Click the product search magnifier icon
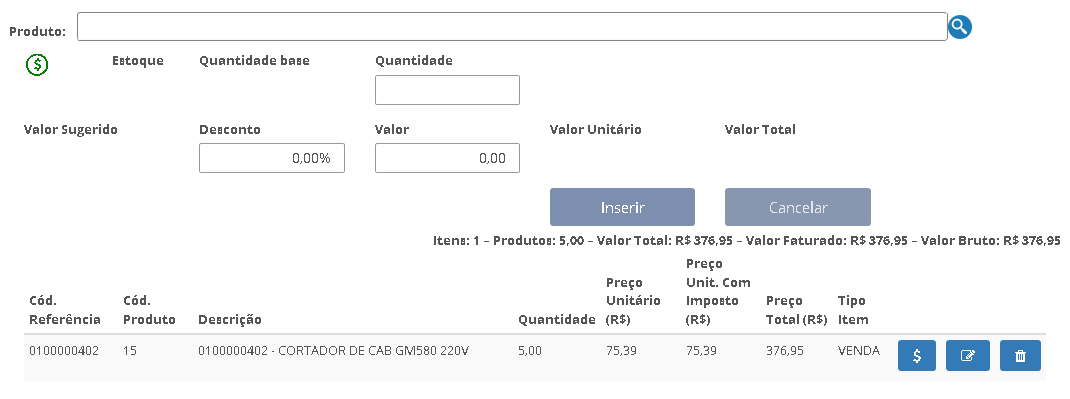The height and width of the screenshot is (399, 1070). click(959, 27)
